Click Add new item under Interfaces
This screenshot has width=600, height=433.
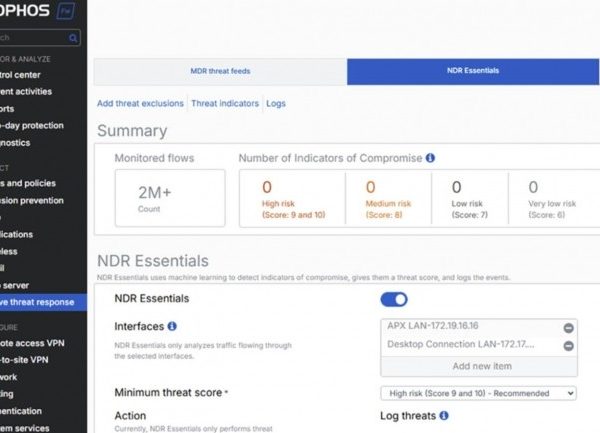(x=479, y=366)
